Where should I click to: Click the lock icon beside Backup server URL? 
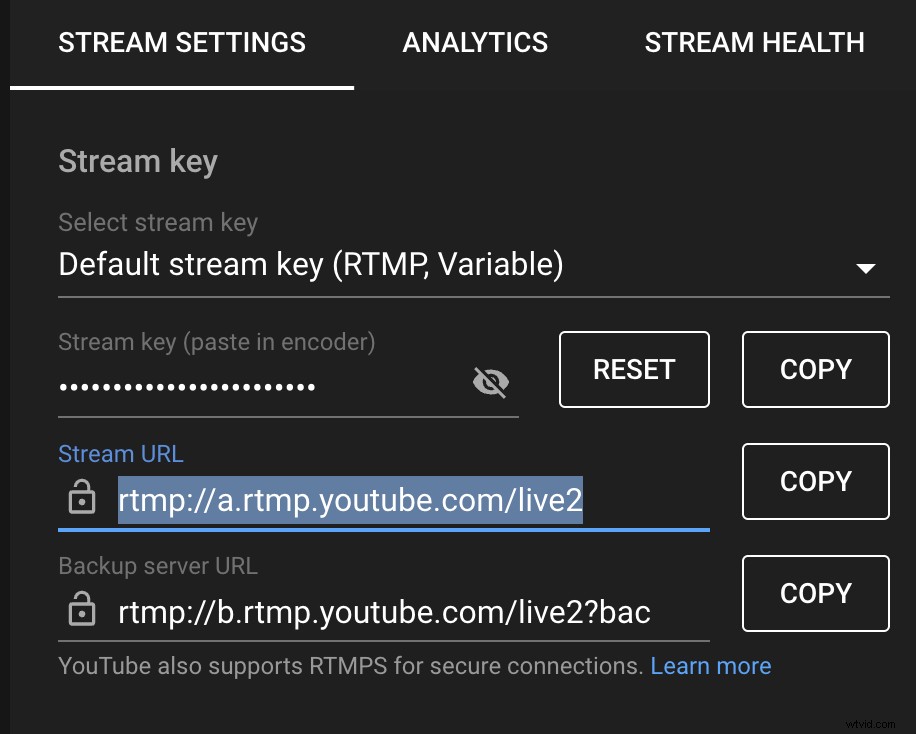point(81,609)
